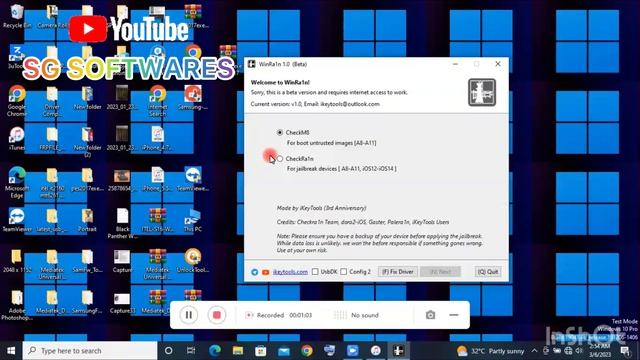Enable the UsbDK checkbox
Screen dimensions: 640x360
pos(315,272)
